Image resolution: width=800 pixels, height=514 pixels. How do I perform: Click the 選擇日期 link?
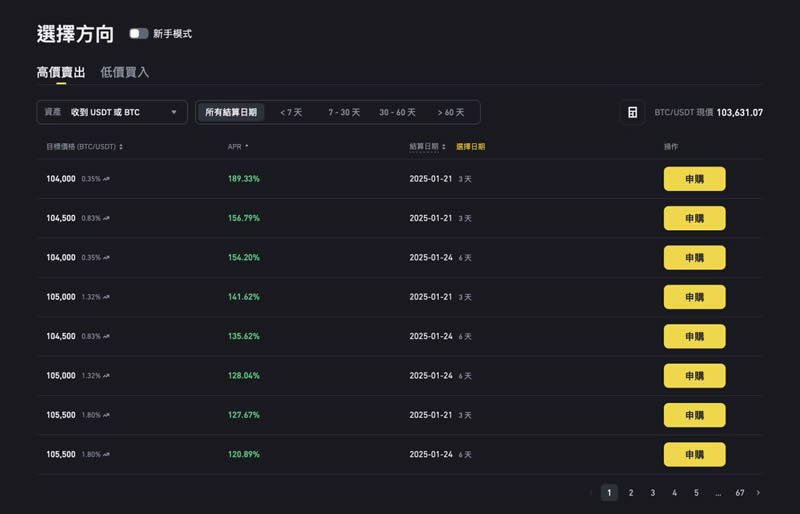pyautogui.click(x=470, y=147)
